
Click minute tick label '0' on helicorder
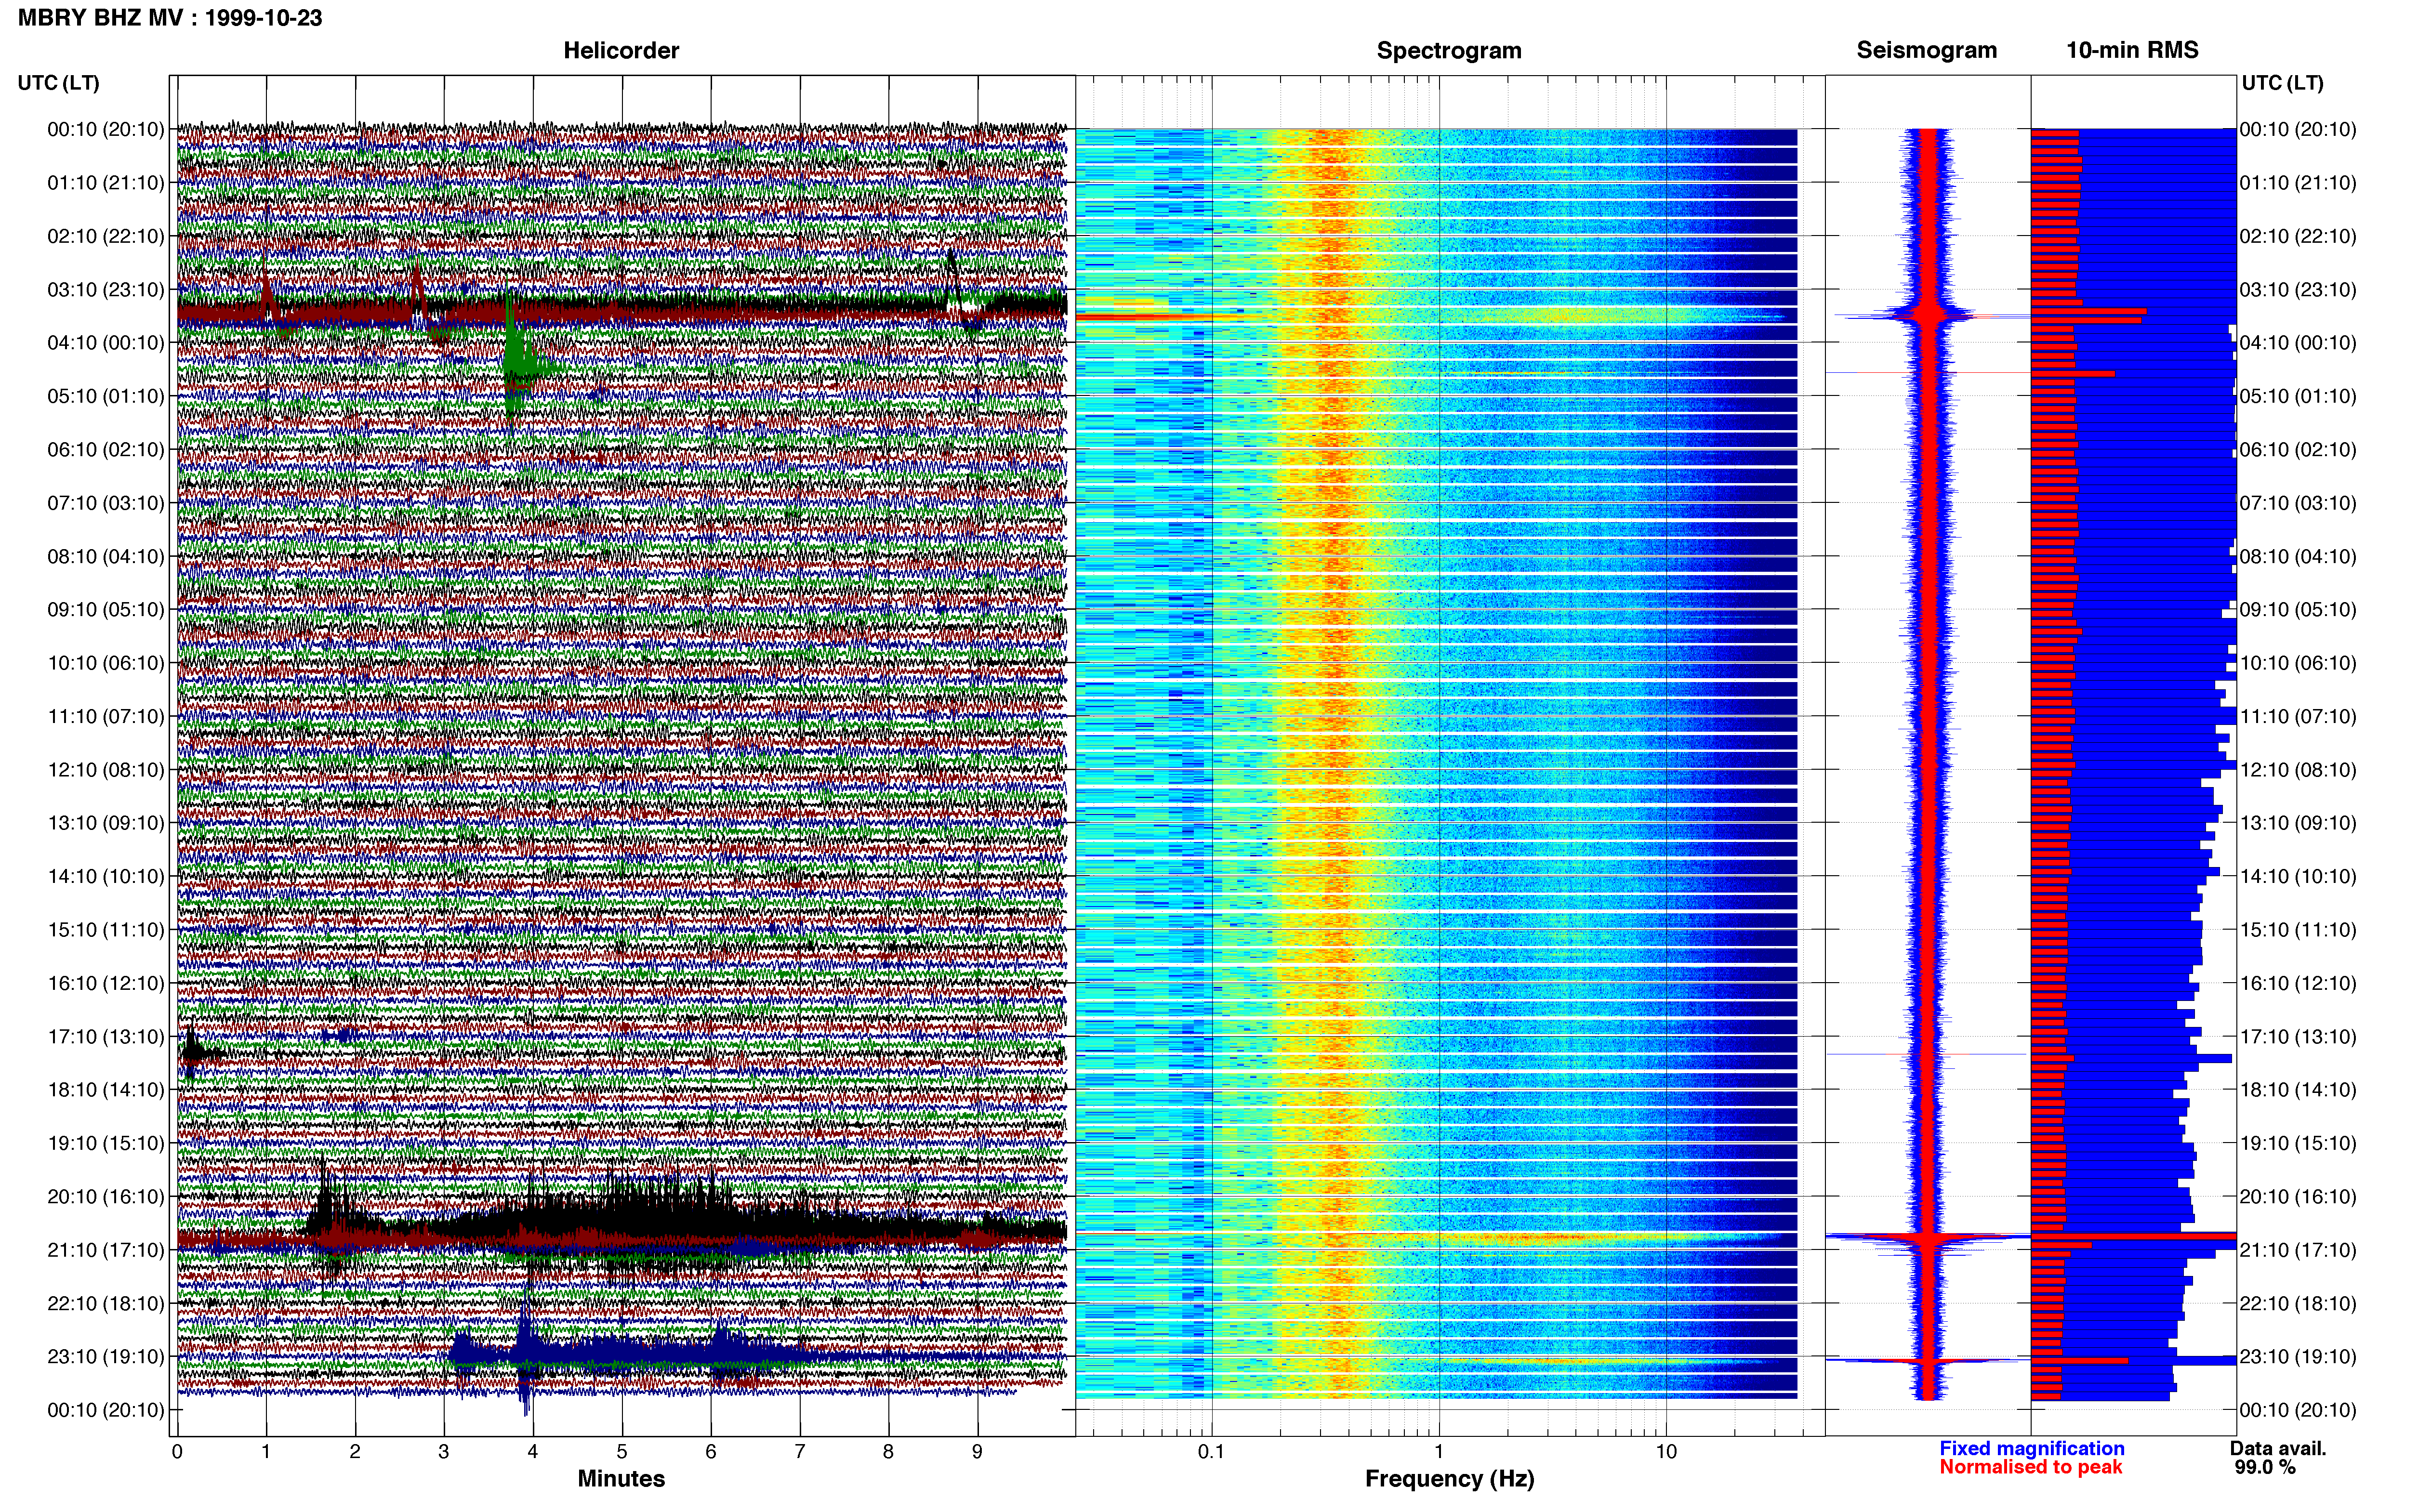click(x=177, y=1452)
